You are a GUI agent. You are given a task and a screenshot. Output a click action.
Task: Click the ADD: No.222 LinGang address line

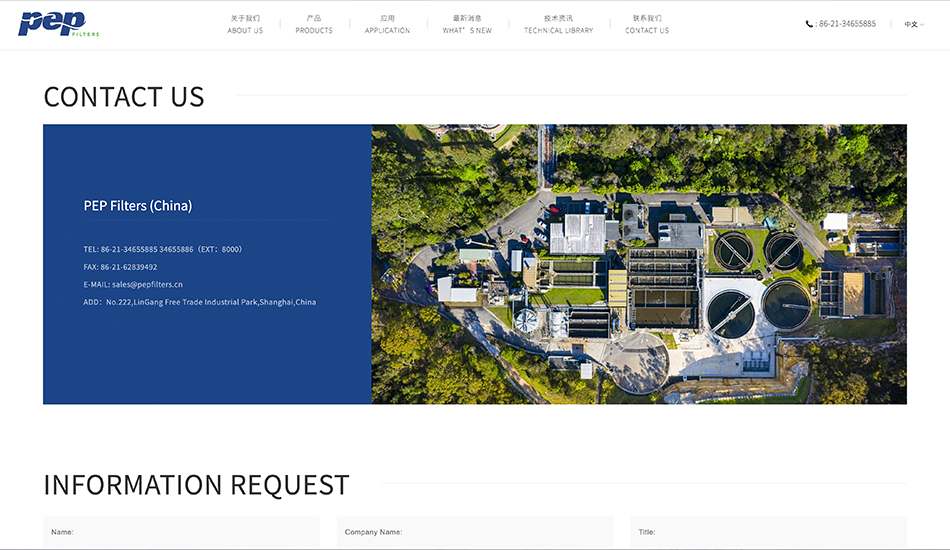click(x=199, y=302)
